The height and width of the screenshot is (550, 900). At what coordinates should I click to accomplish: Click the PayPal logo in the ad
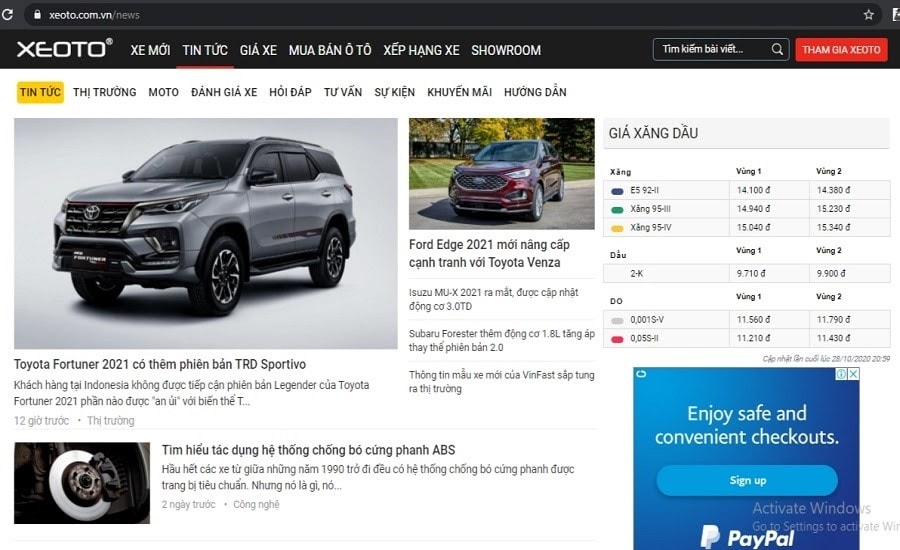point(747,537)
